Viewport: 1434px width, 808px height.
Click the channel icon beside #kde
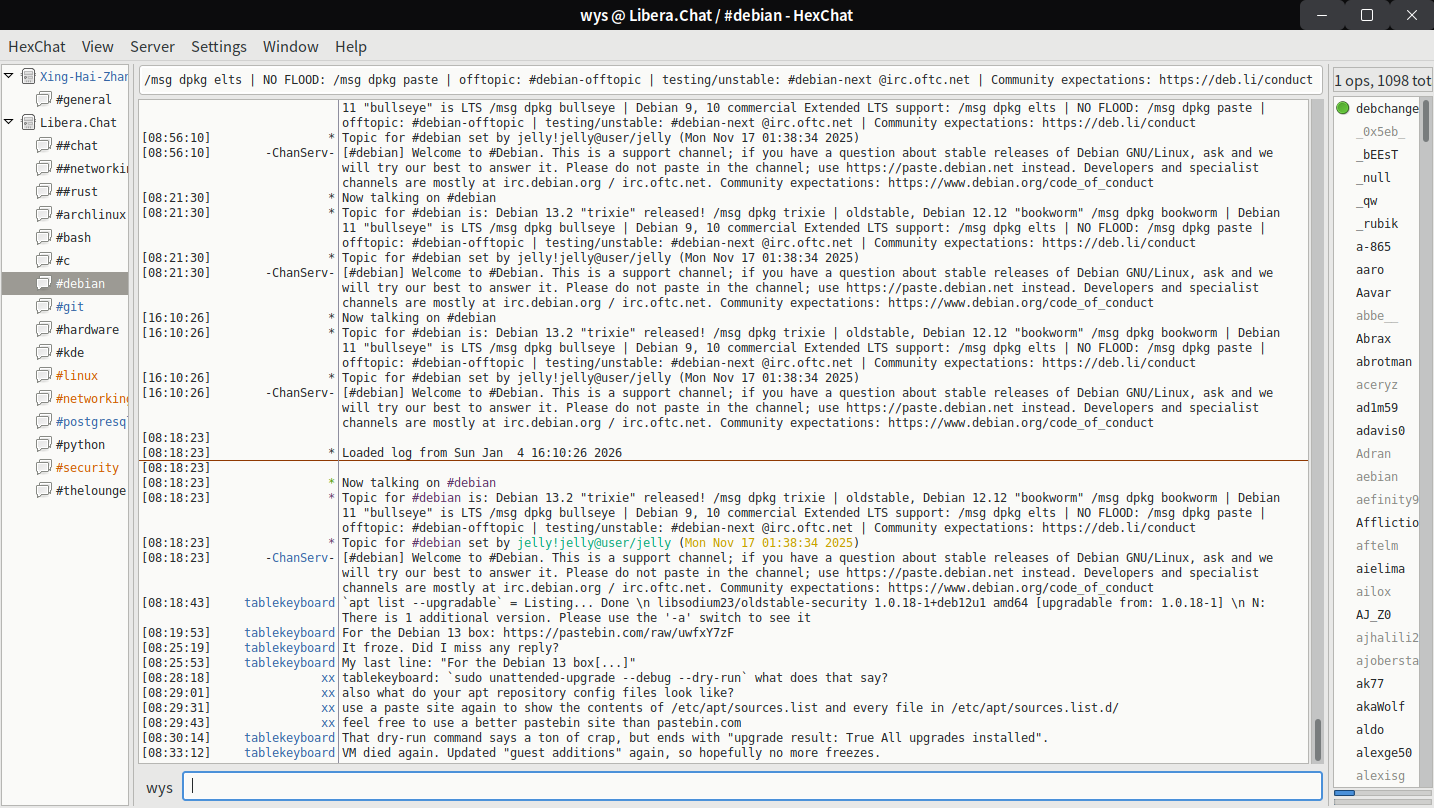pyautogui.click(x=43, y=352)
